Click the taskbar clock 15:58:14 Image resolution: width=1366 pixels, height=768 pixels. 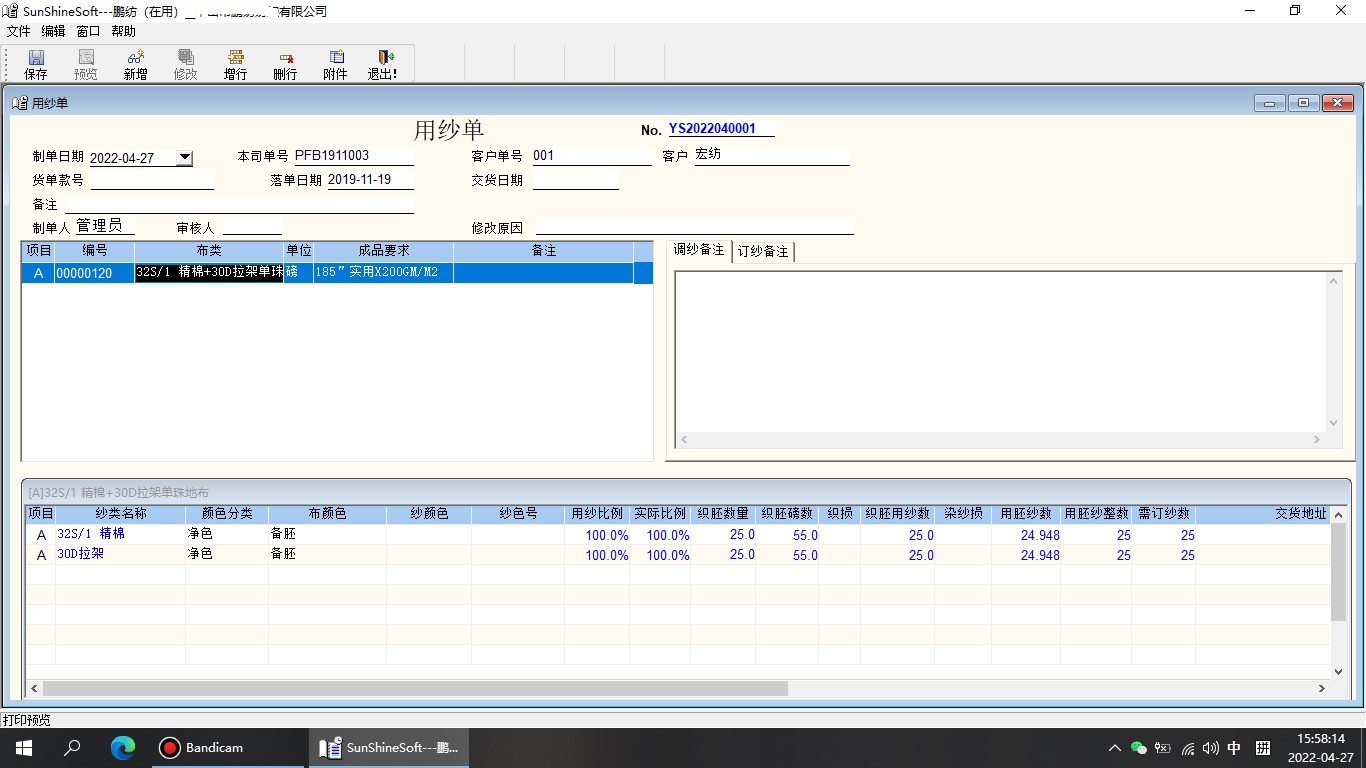coord(1320,739)
